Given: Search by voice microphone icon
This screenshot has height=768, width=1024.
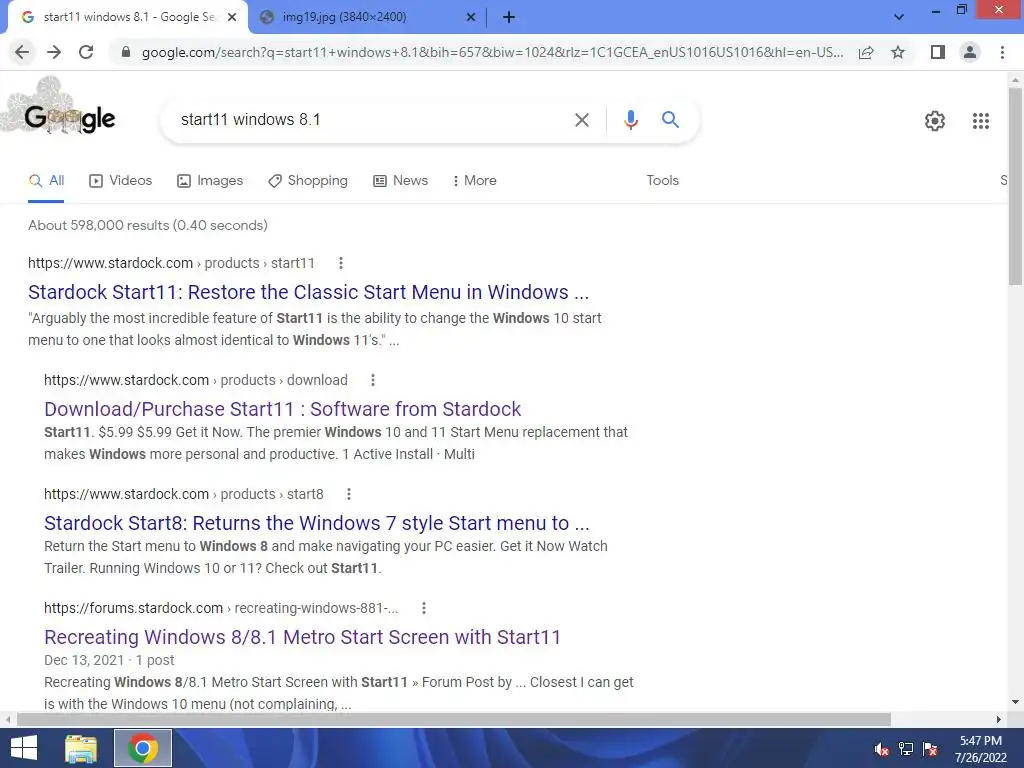Looking at the screenshot, I should (630, 120).
